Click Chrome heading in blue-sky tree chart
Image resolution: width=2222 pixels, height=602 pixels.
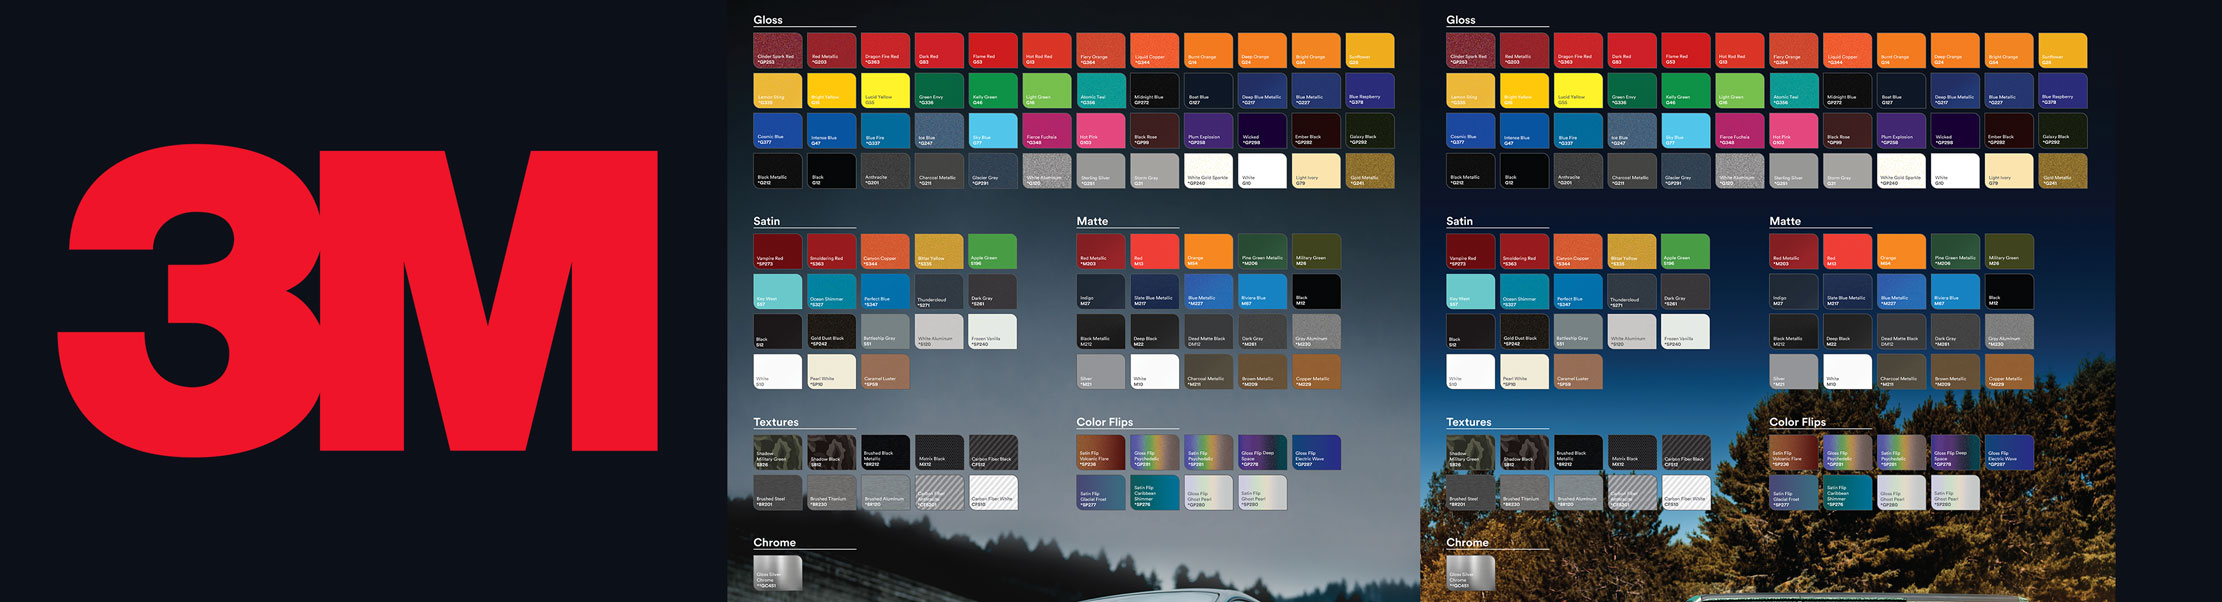click(1467, 543)
